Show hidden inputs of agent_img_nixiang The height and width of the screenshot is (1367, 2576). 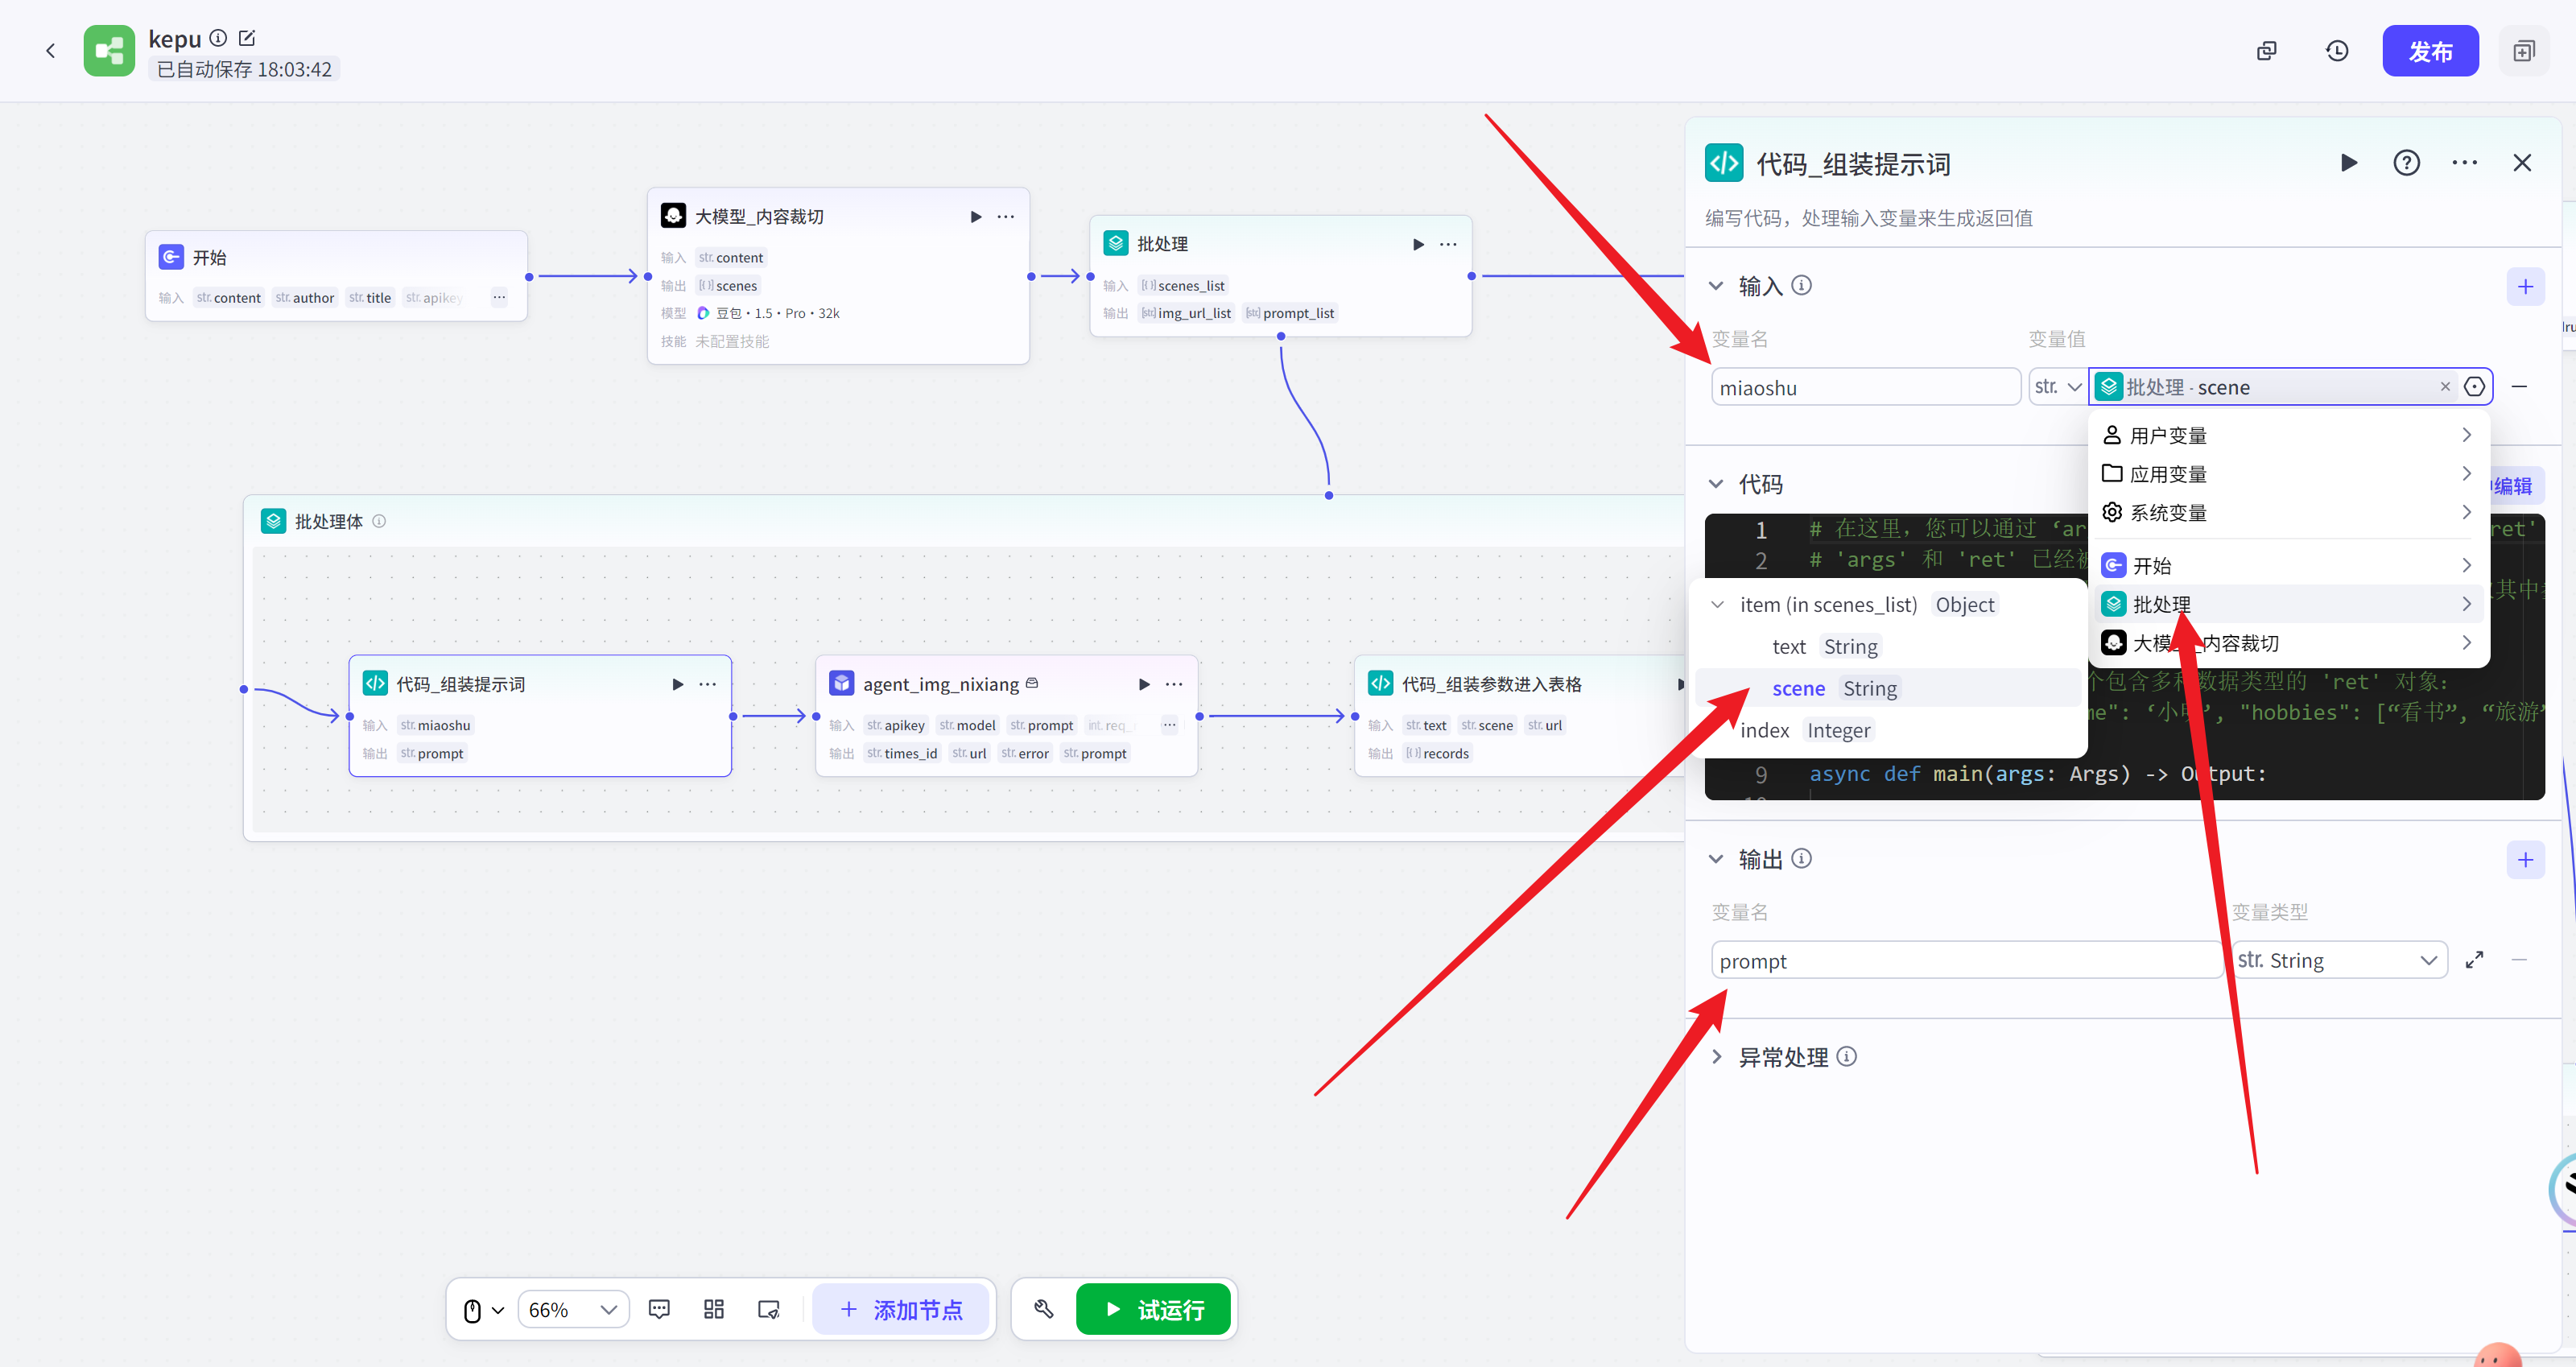coord(1169,725)
